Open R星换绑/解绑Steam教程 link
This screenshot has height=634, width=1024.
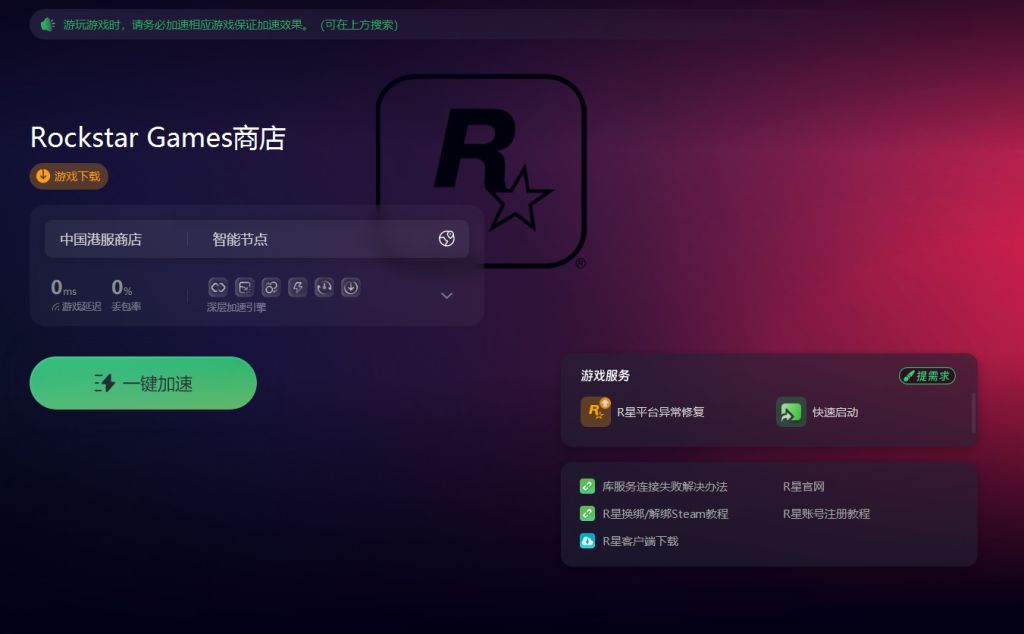[665, 514]
